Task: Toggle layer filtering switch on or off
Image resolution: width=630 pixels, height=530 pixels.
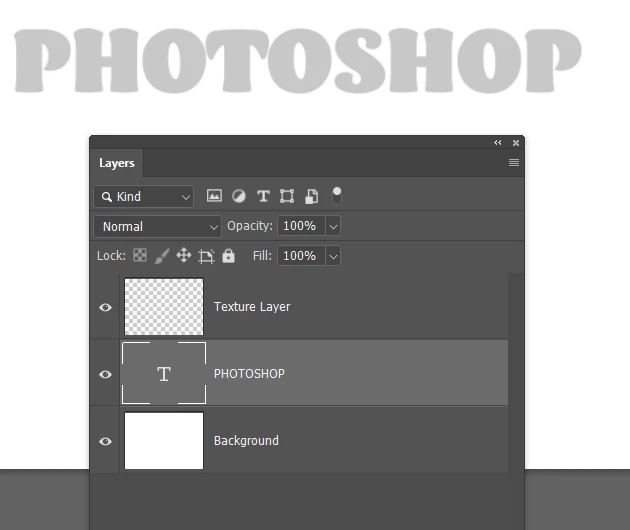Action: point(337,196)
